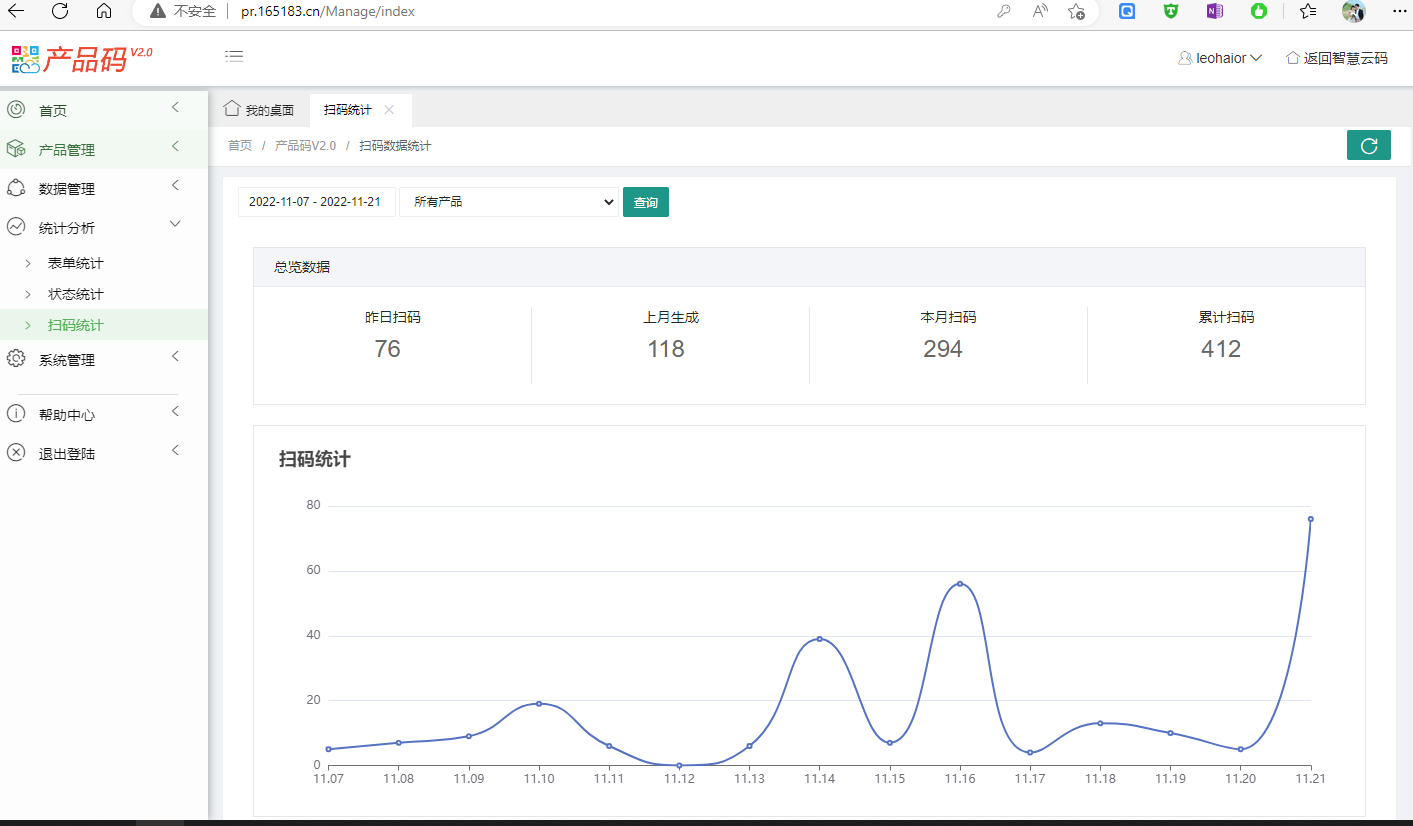Open the OneNote extension icon

1214,11
